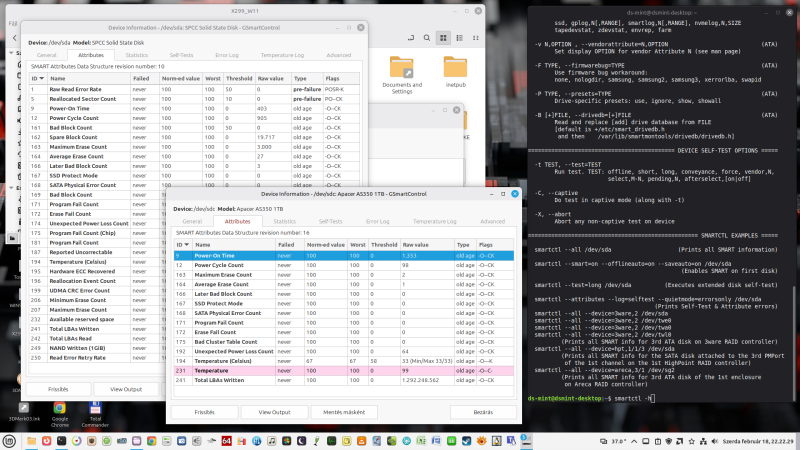Select Reallocated Sector Count row

click(194, 99)
